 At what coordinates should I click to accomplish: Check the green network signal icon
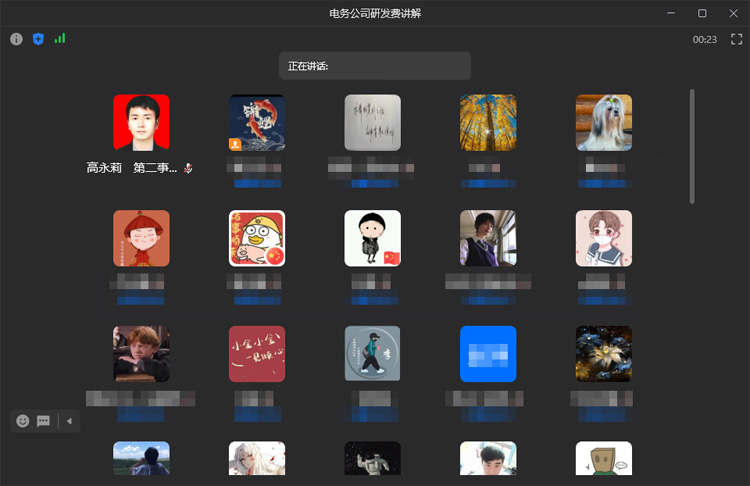pos(60,39)
